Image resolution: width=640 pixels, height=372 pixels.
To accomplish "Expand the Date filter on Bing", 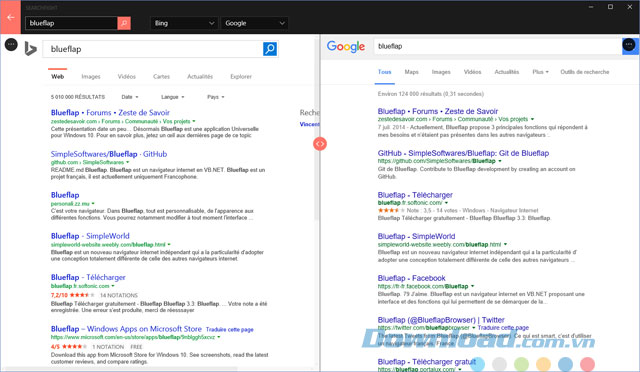I will [130, 97].
